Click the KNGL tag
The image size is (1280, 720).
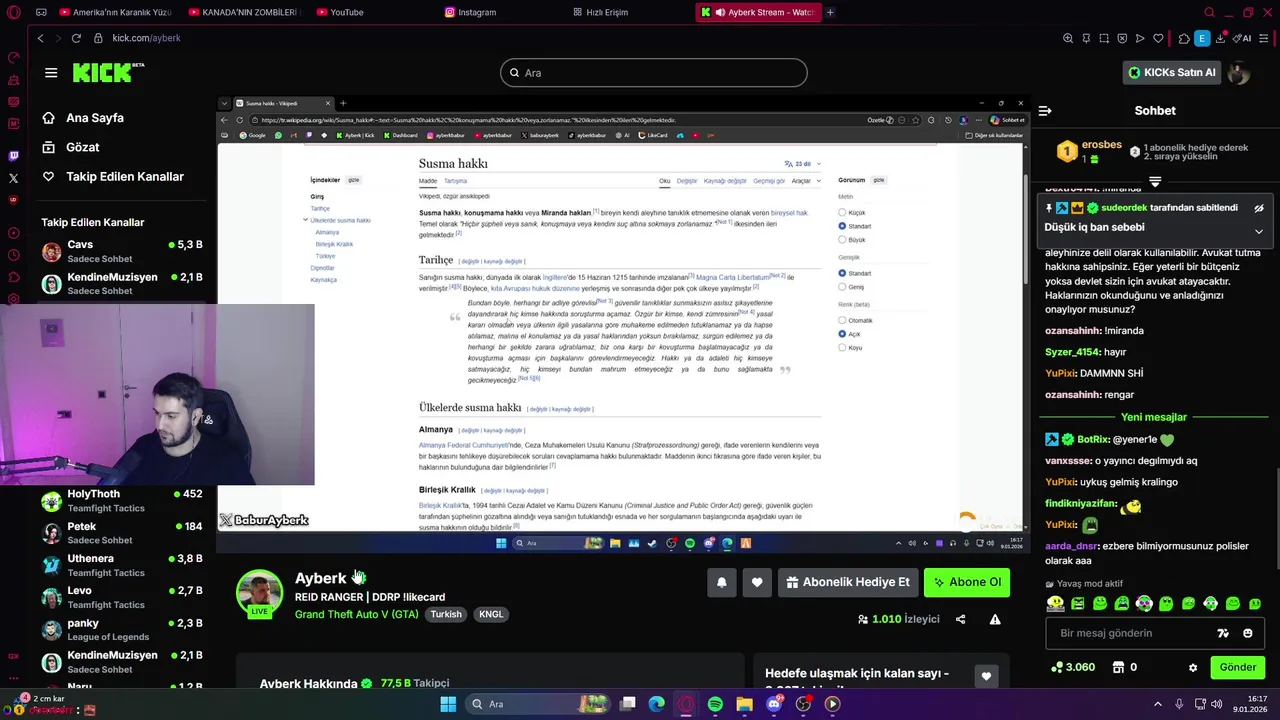[491, 614]
